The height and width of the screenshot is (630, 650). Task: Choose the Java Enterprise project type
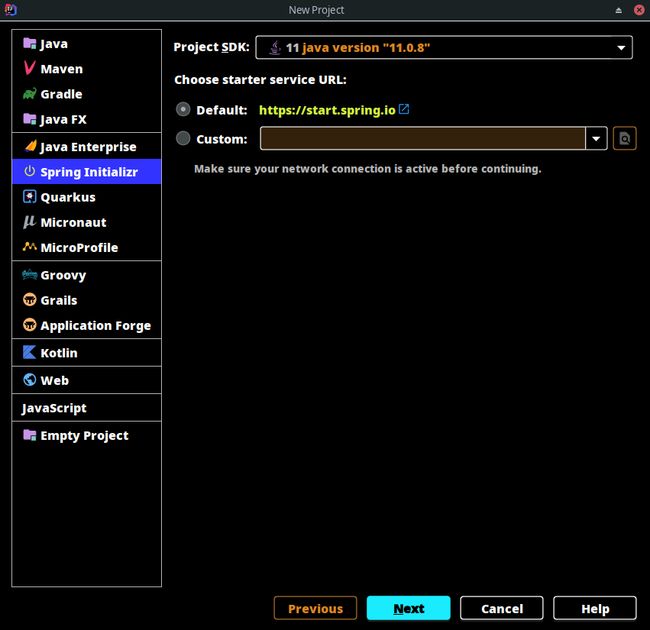click(x=87, y=146)
